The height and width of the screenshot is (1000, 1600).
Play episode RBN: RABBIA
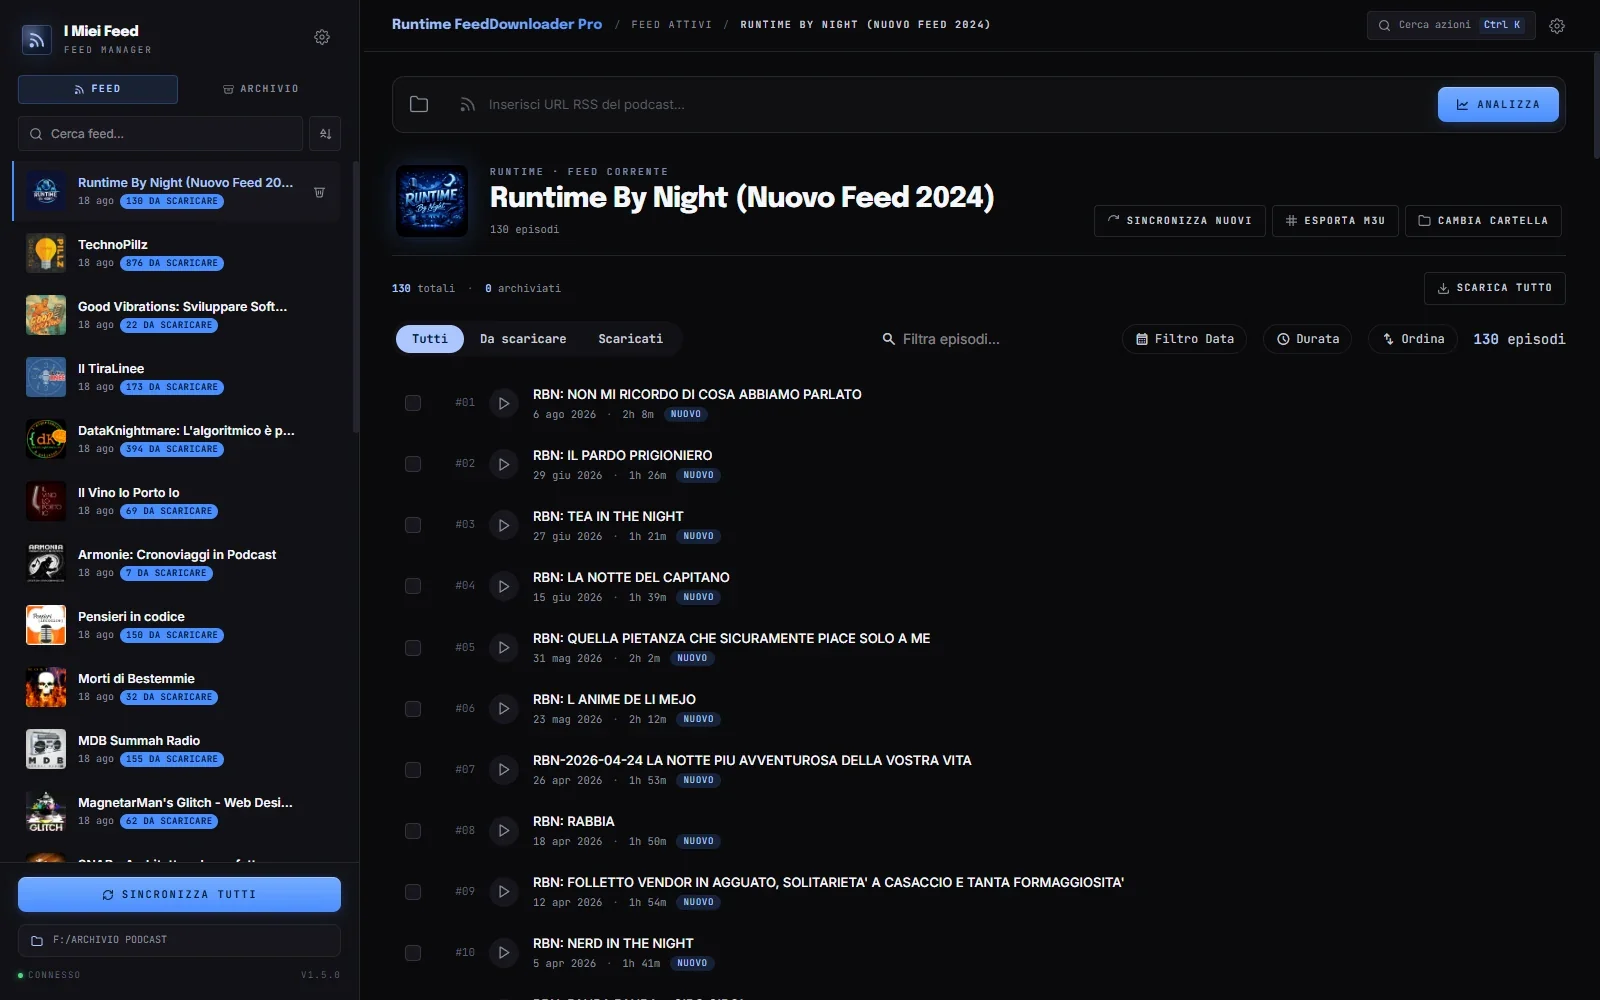(504, 830)
